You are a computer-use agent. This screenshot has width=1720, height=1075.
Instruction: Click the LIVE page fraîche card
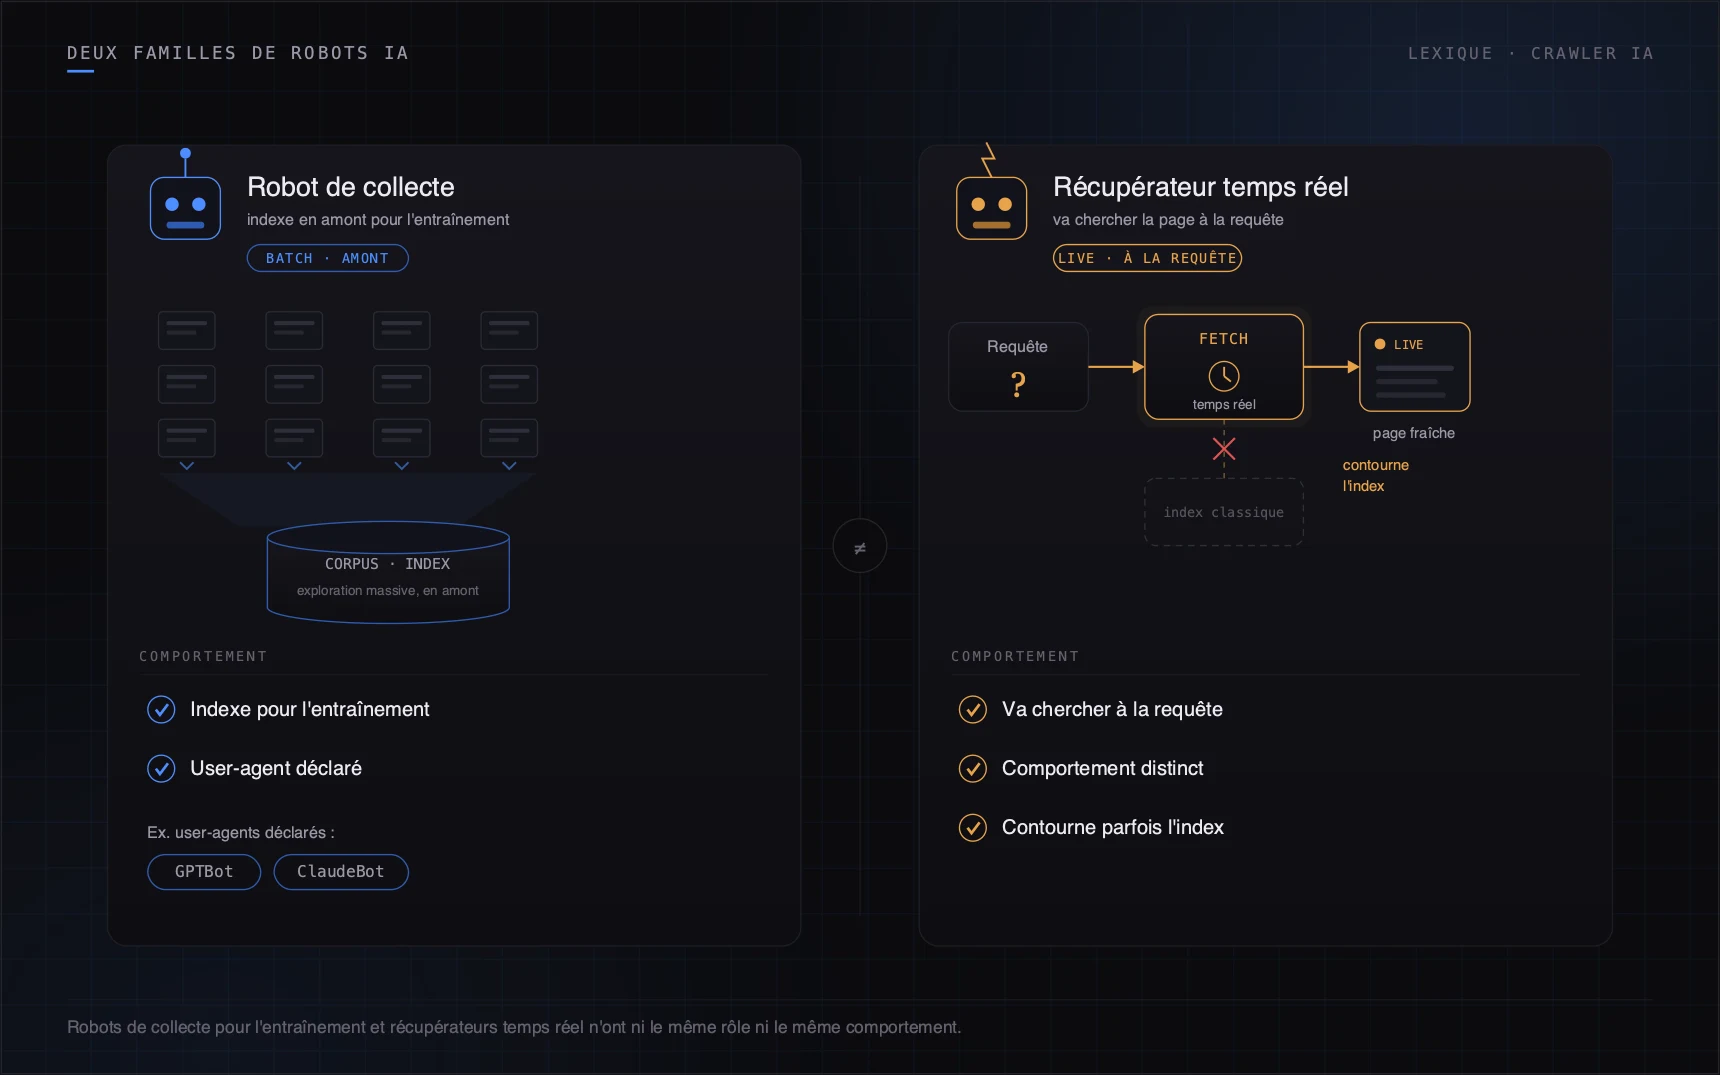pos(1415,367)
